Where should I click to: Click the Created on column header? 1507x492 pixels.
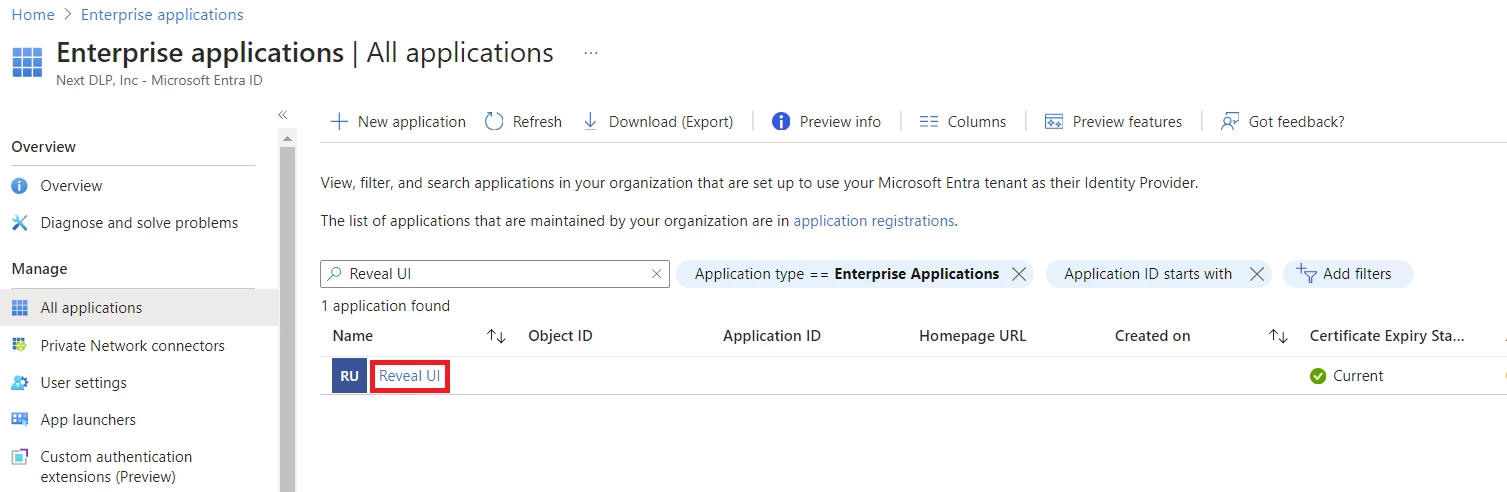(x=1153, y=336)
